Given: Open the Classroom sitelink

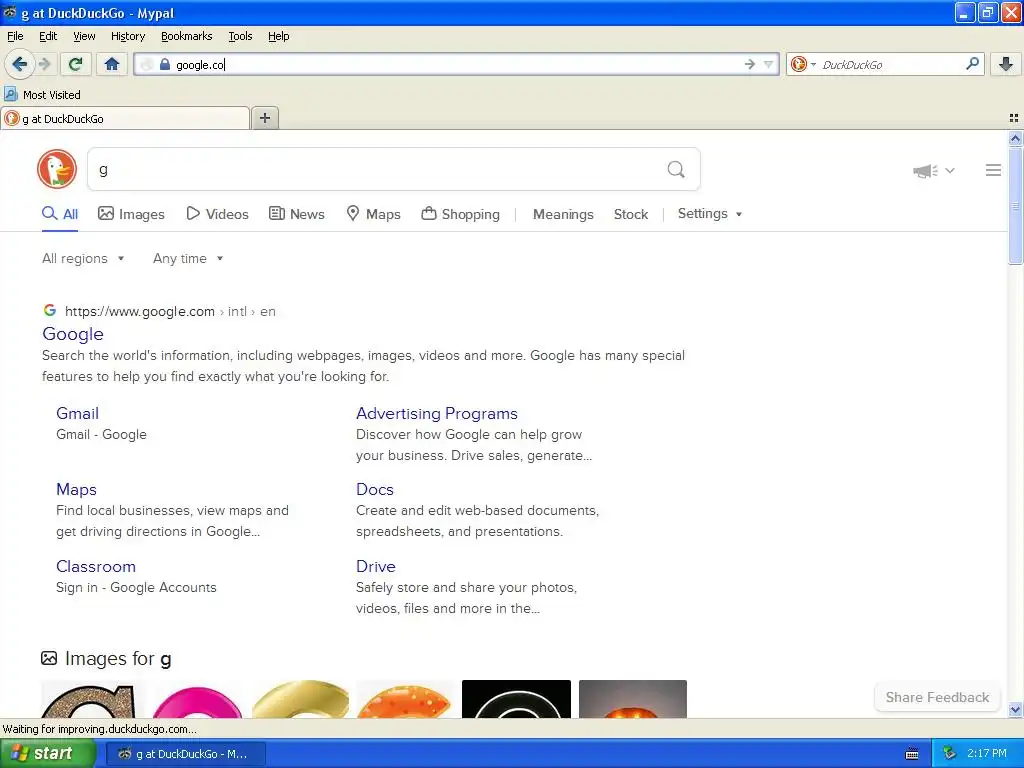Looking at the screenshot, I should click(x=96, y=566).
